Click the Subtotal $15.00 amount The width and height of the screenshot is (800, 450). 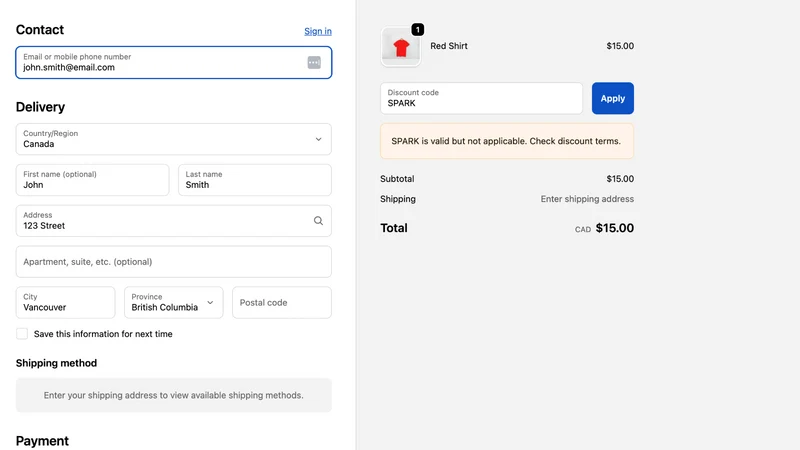coord(620,179)
